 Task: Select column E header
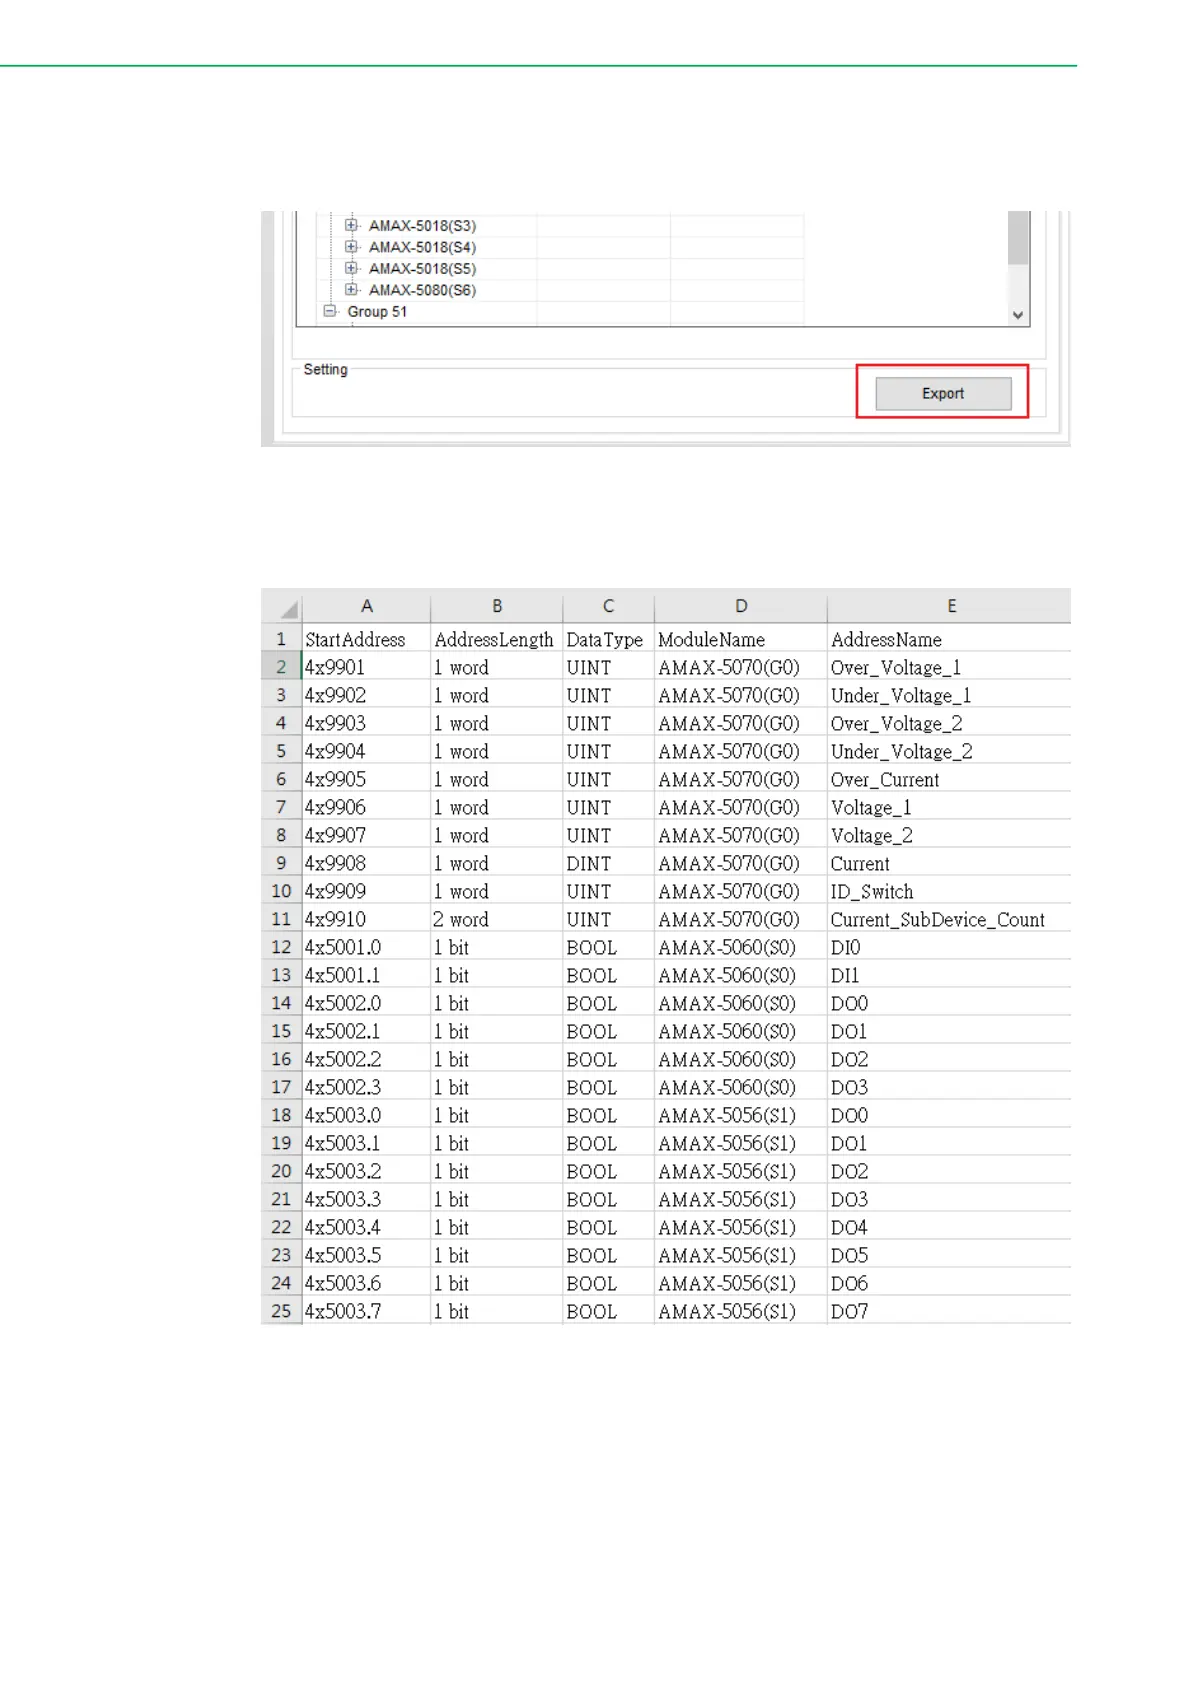951,606
